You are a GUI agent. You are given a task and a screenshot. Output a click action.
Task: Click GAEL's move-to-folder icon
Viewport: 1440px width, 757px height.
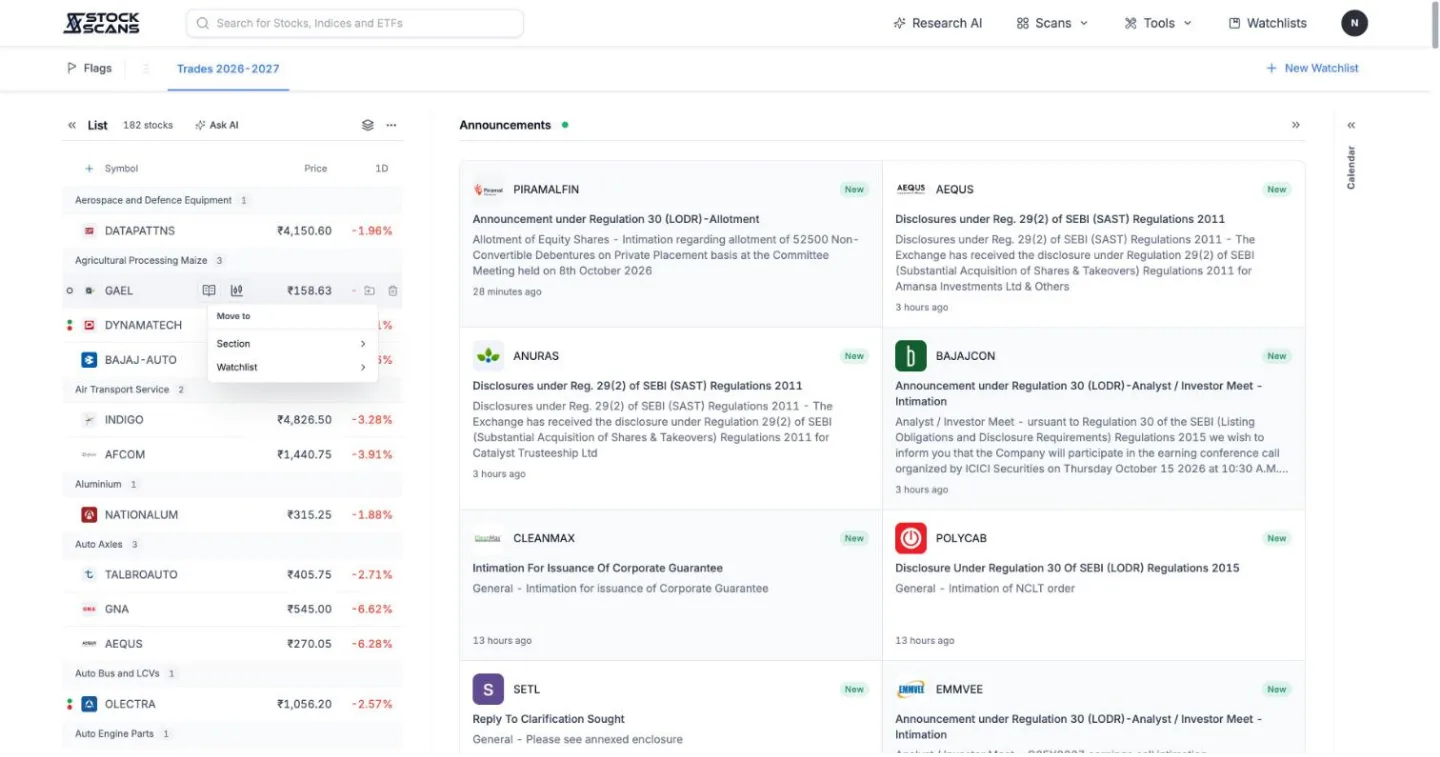point(369,291)
